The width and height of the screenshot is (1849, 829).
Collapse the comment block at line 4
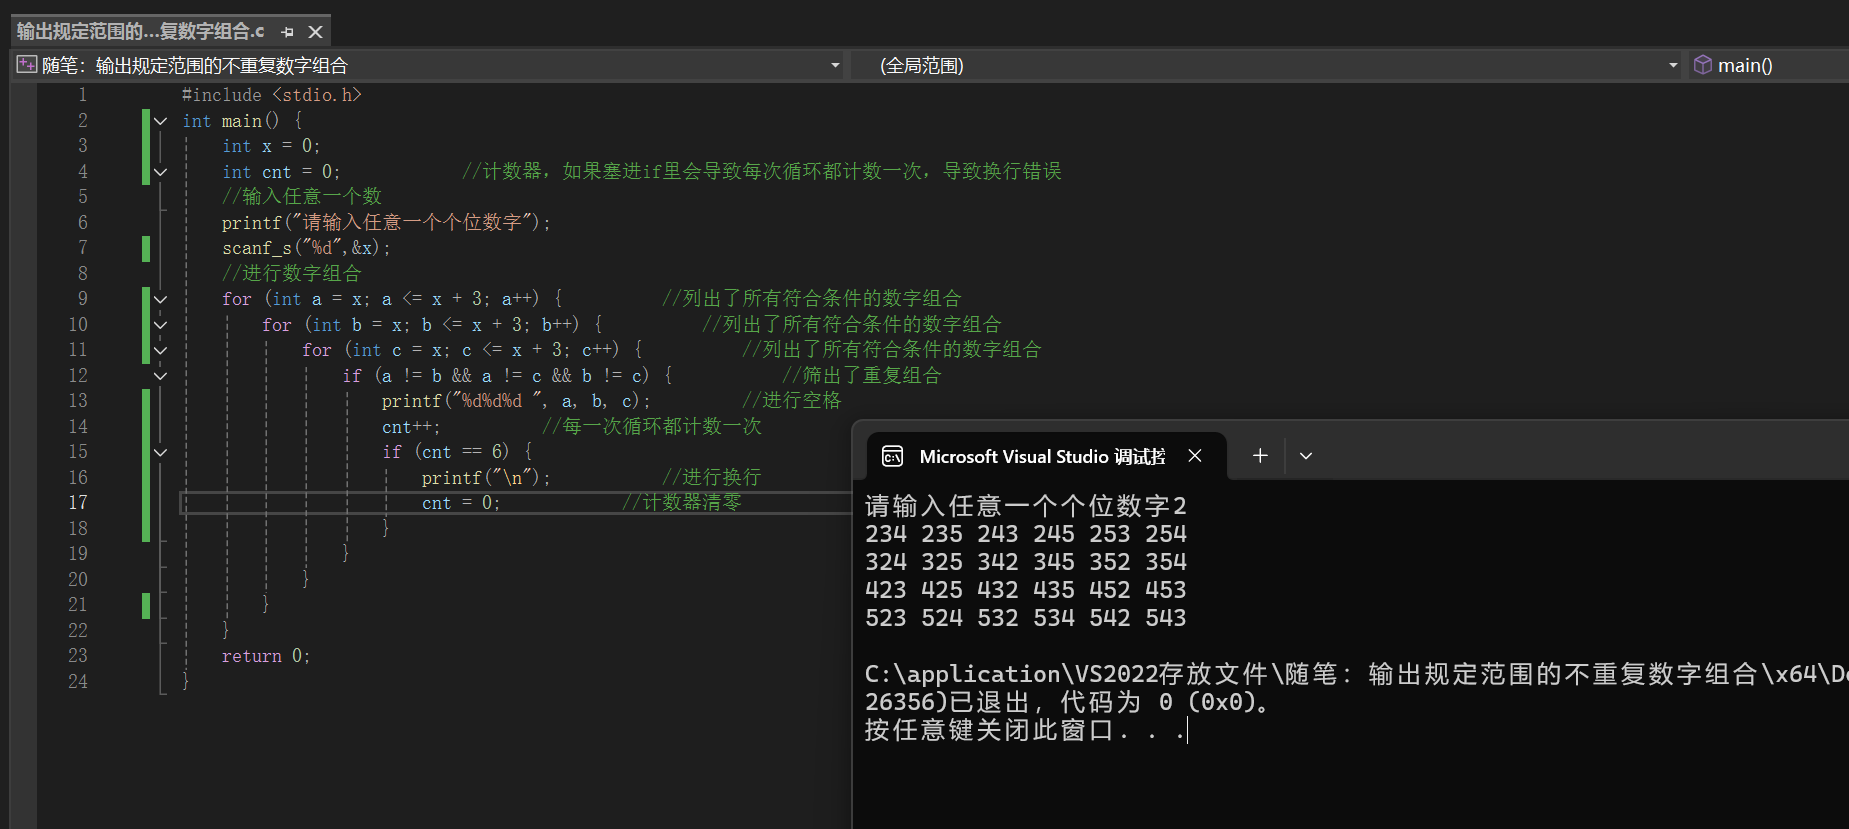(160, 172)
